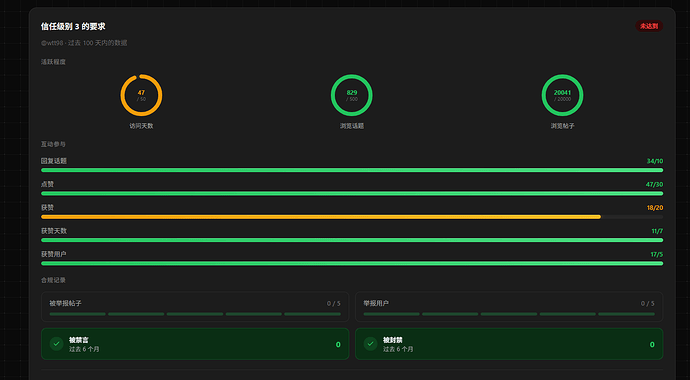Viewport: 690px width, 380px height.
Task: Click the red 未达到 status badge
Action: pyautogui.click(x=649, y=26)
